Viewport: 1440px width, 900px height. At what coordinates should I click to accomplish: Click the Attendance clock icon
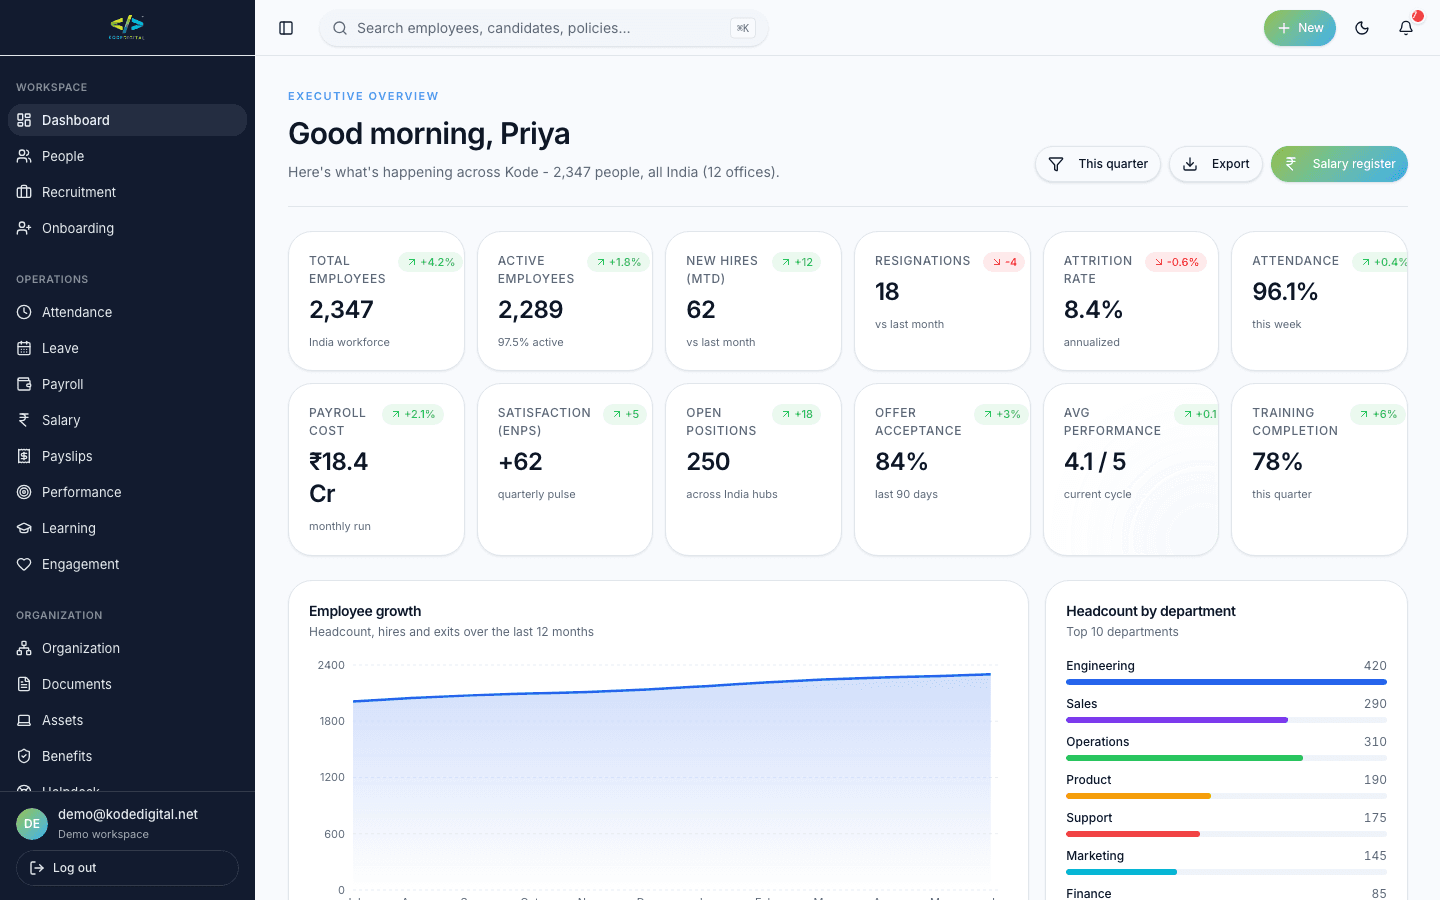click(x=24, y=312)
